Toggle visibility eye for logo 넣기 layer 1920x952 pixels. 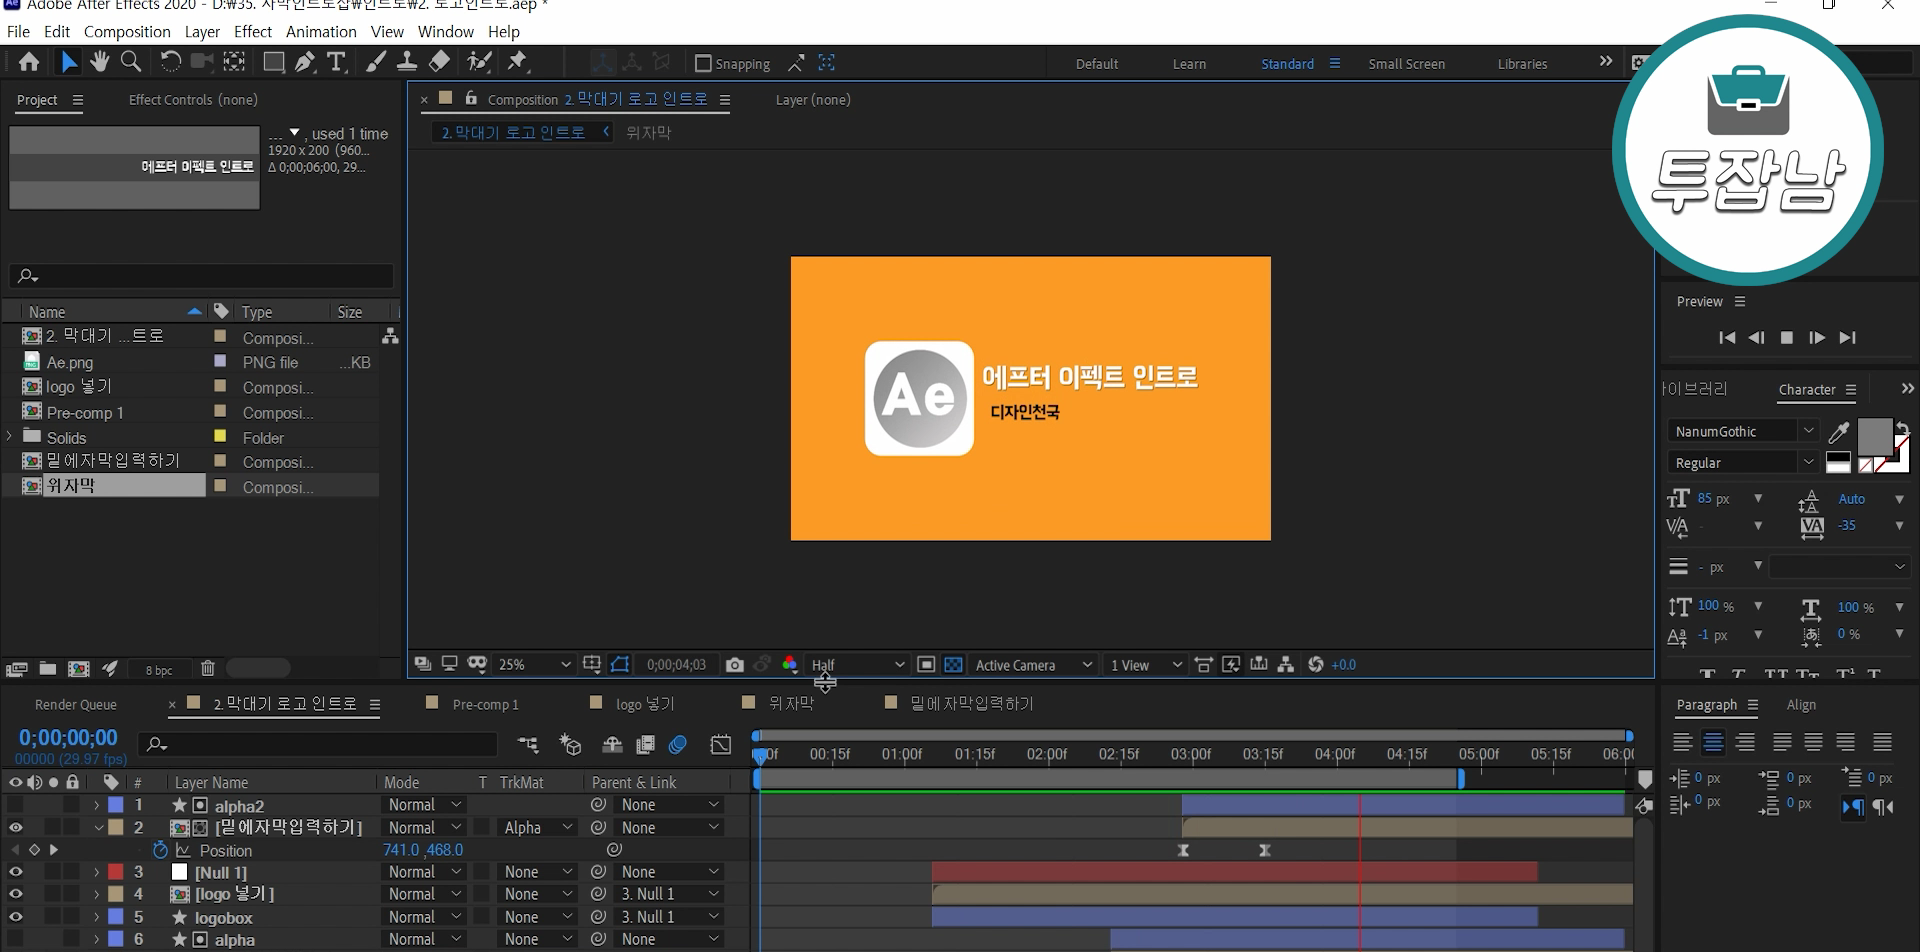[x=15, y=894]
